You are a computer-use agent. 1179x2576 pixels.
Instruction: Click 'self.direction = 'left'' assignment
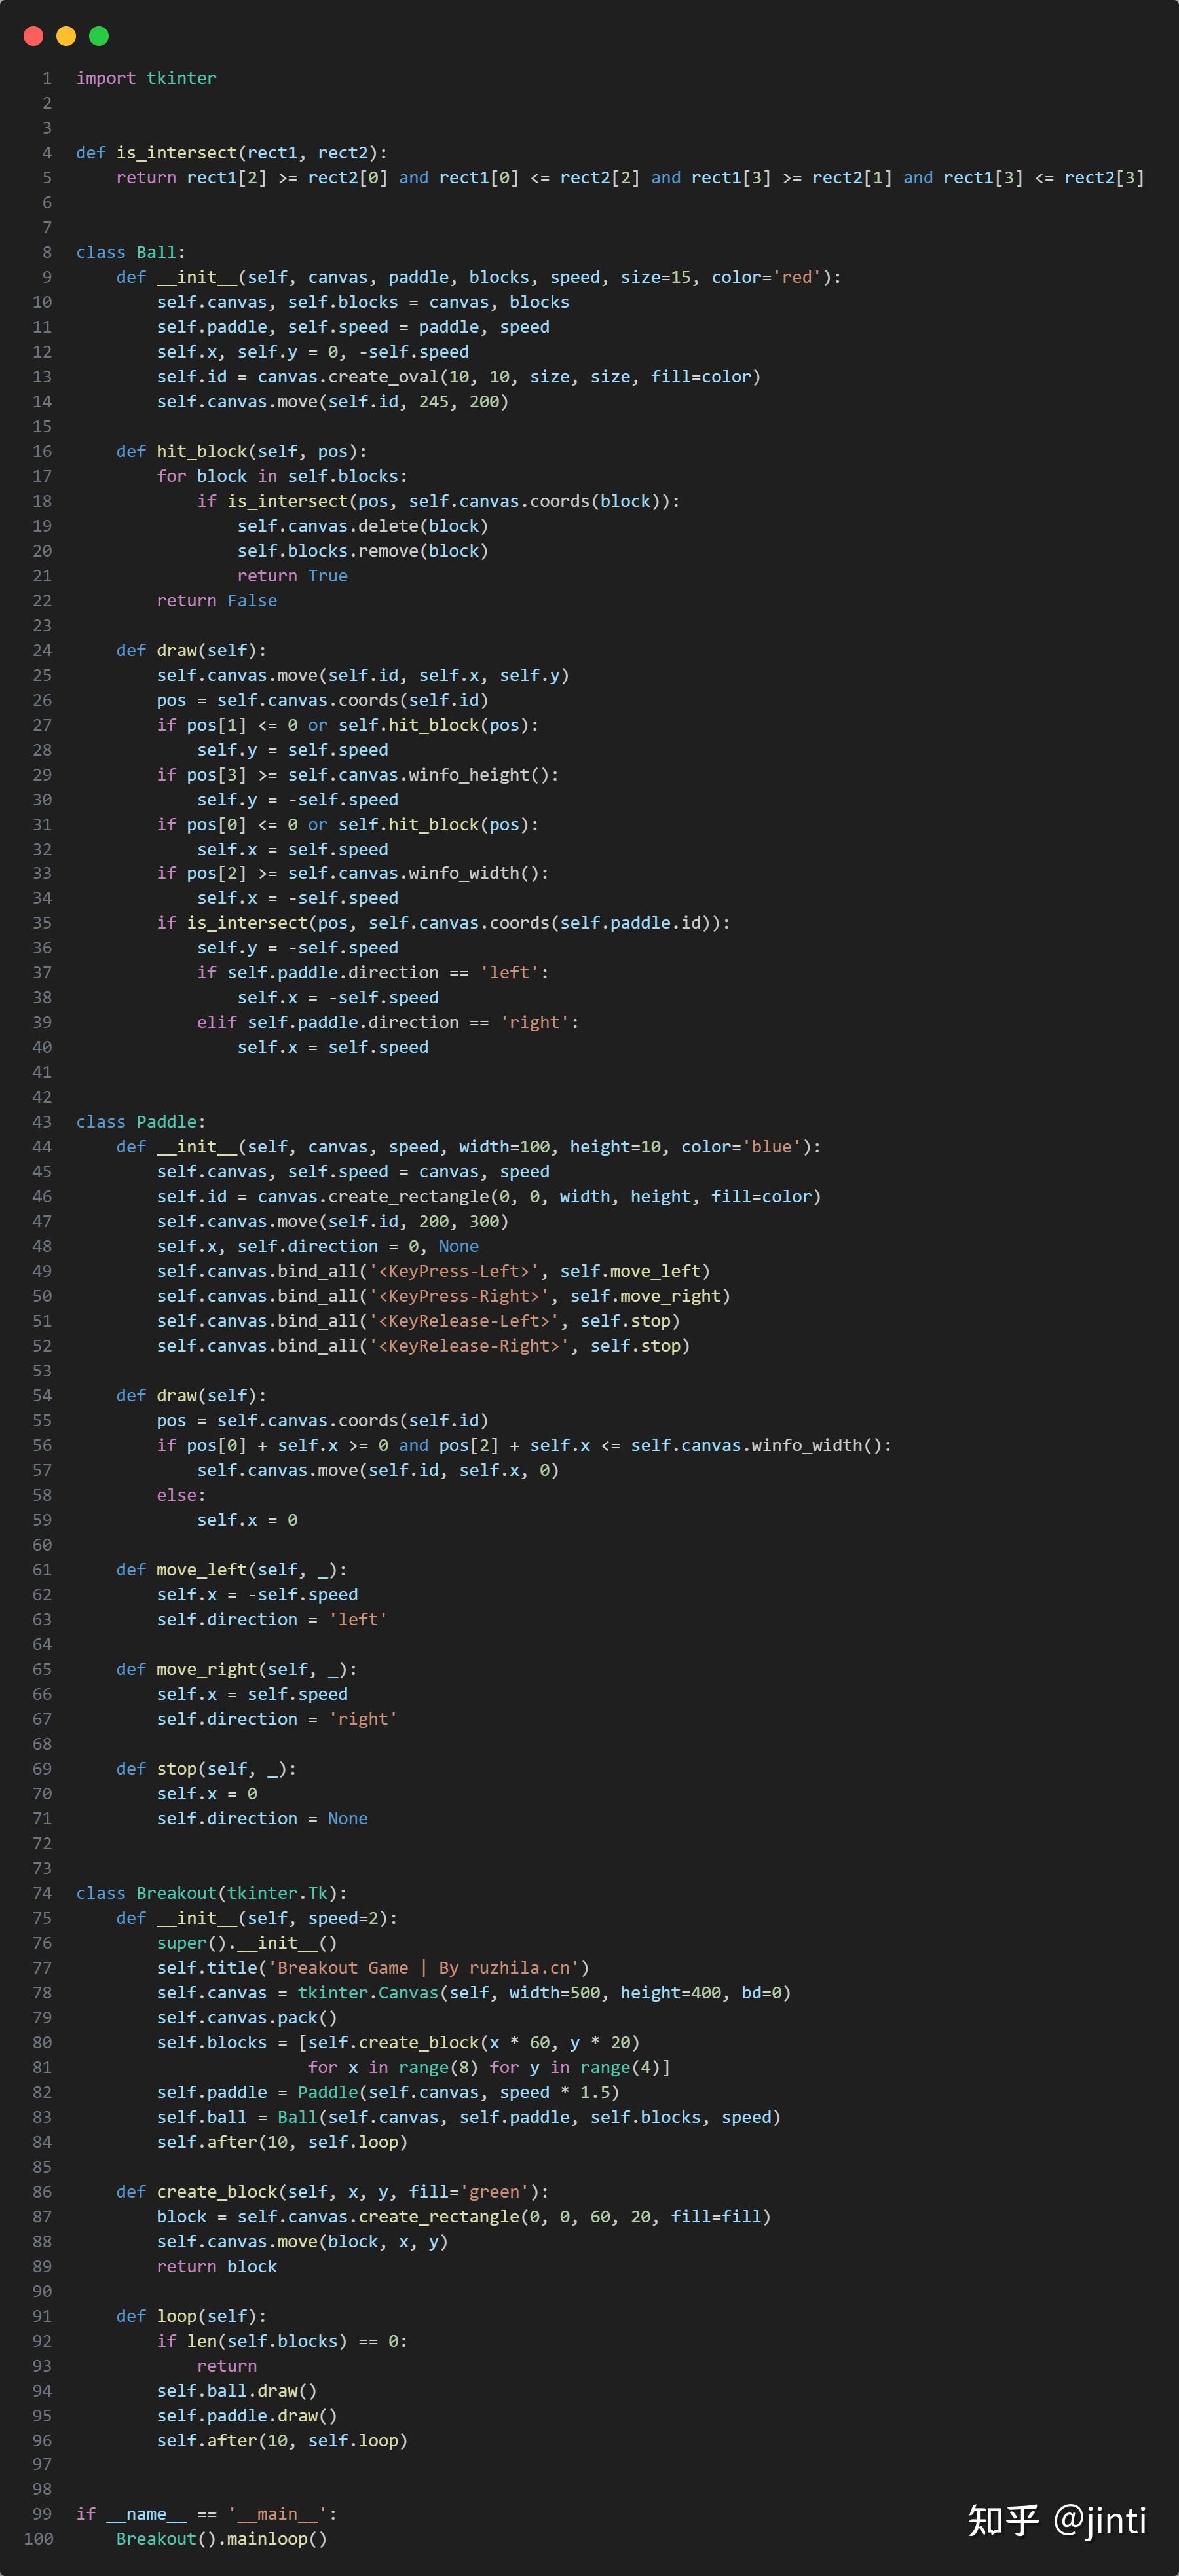click(272, 1619)
